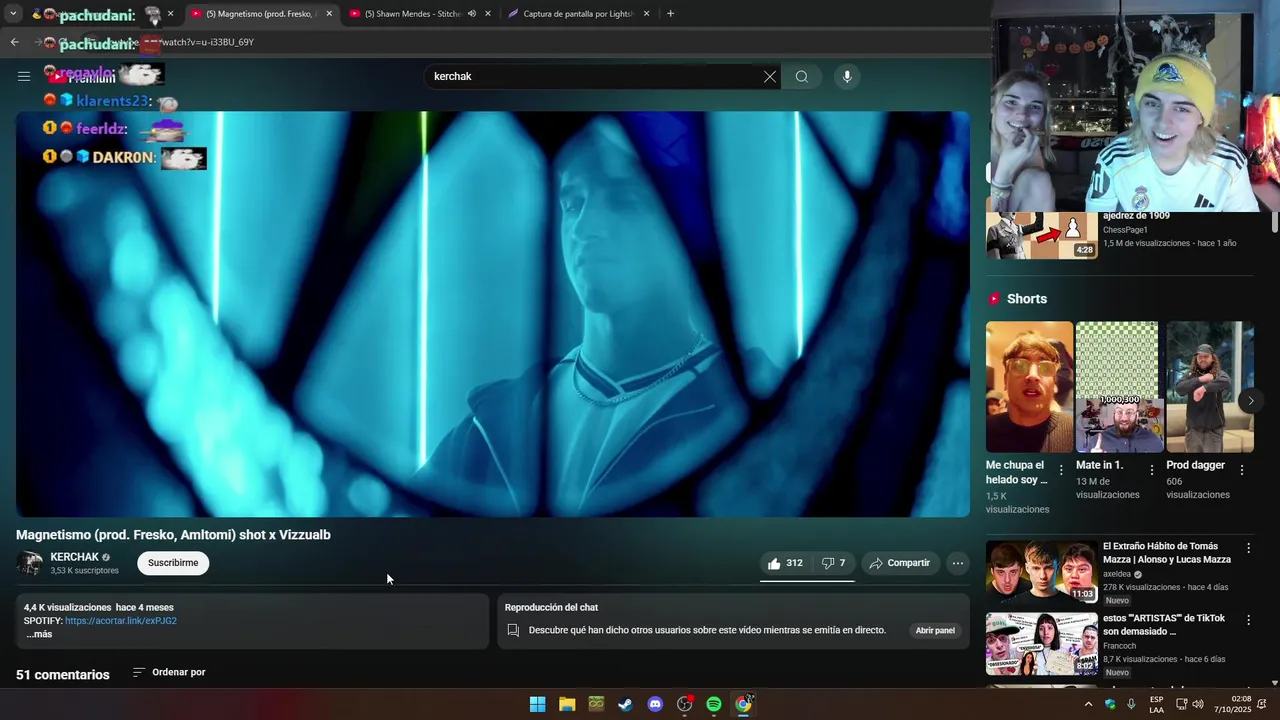Click the 51 comentarios heading
Screen dimensions: 1280x720
(63, 675)
